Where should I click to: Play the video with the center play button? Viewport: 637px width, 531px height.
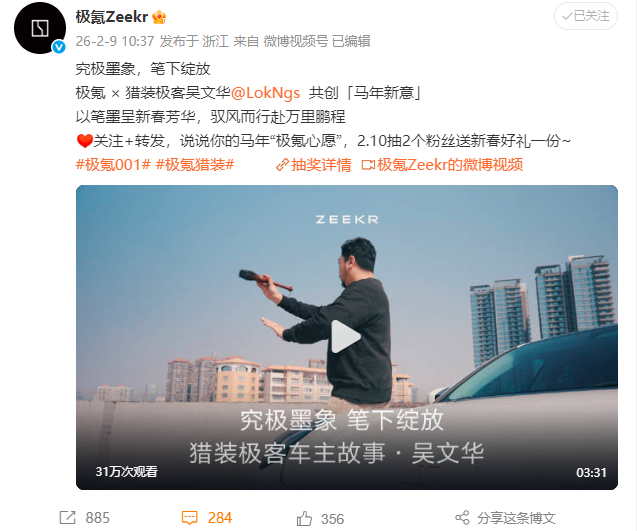(x=346, y=337)
